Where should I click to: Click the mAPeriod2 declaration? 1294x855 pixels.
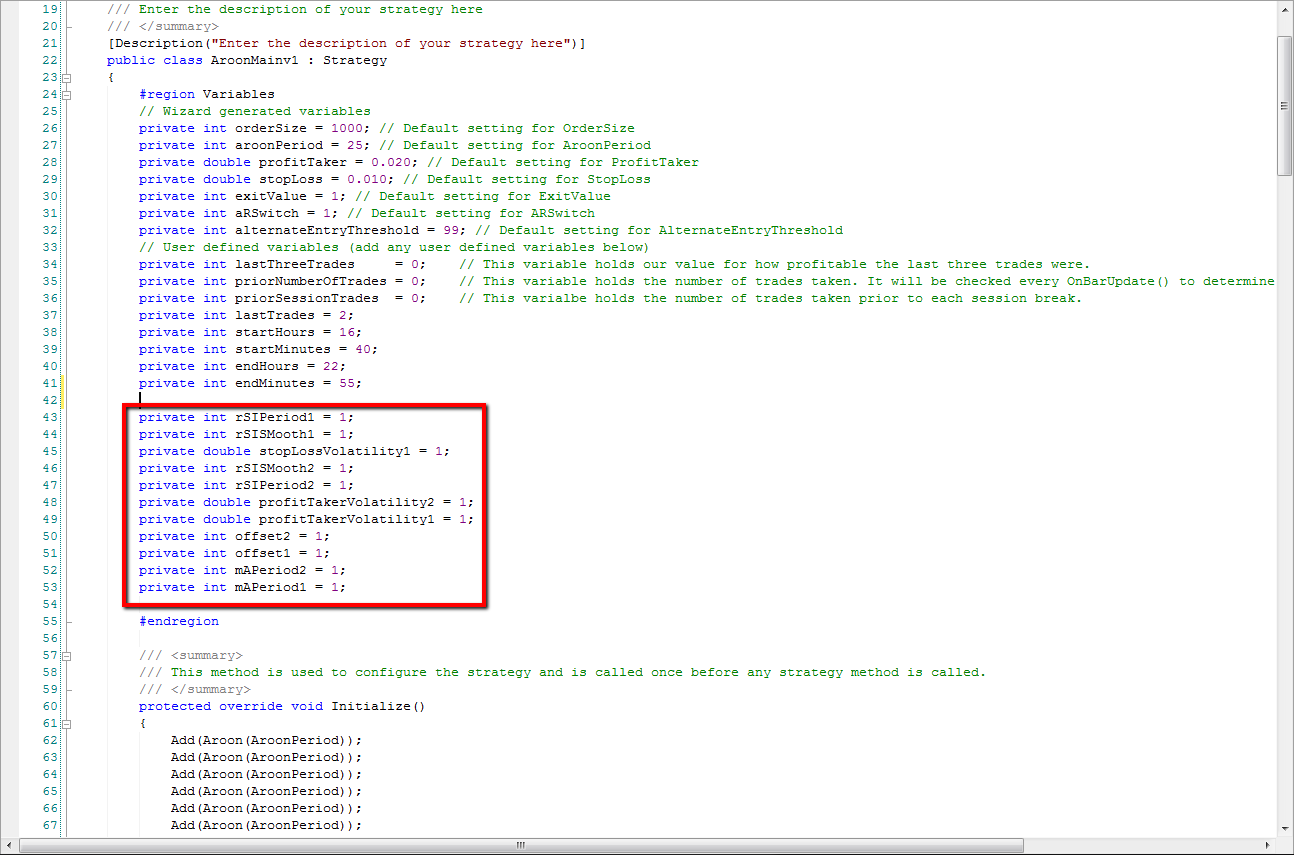242,570
